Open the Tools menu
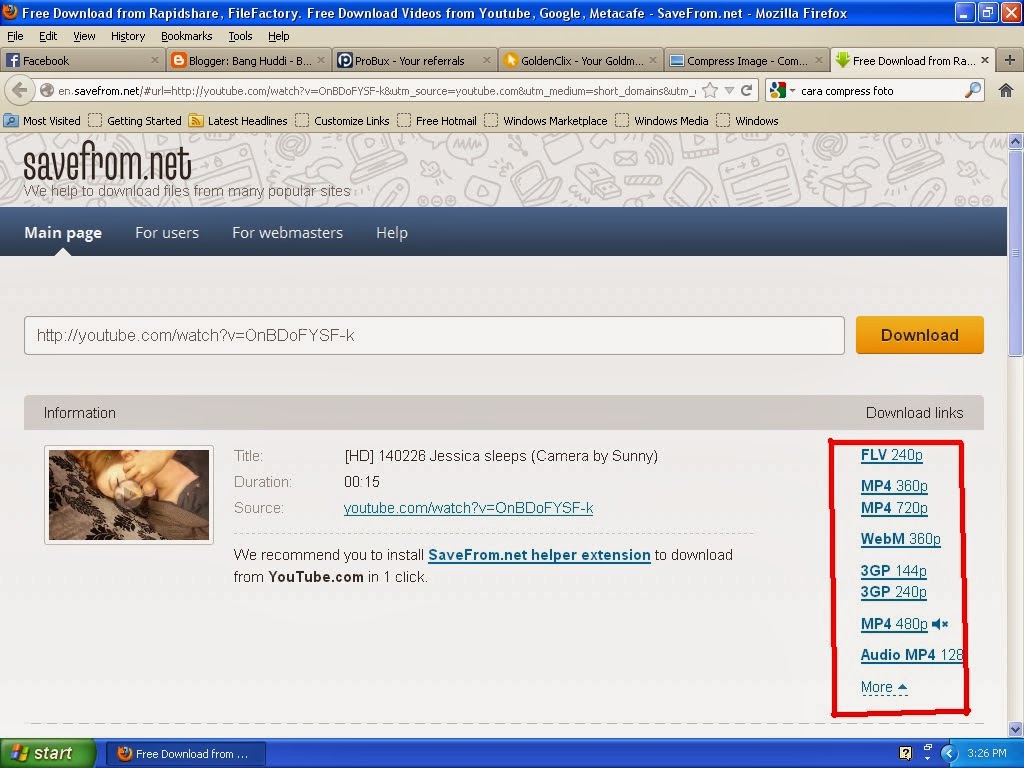This screenshot has height=768, width=1024. tap(240, 36)
